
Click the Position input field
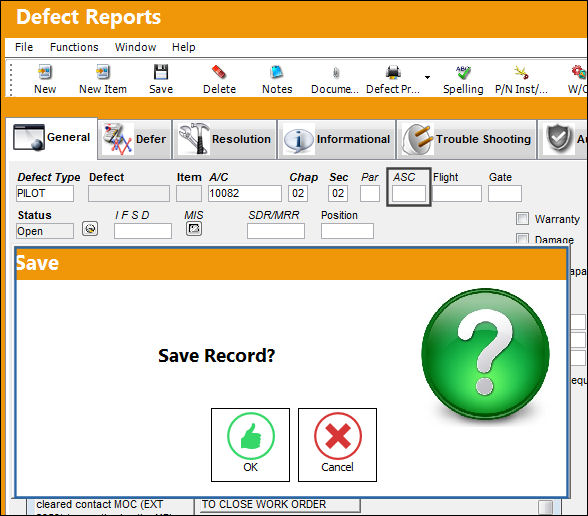point(347,231)
